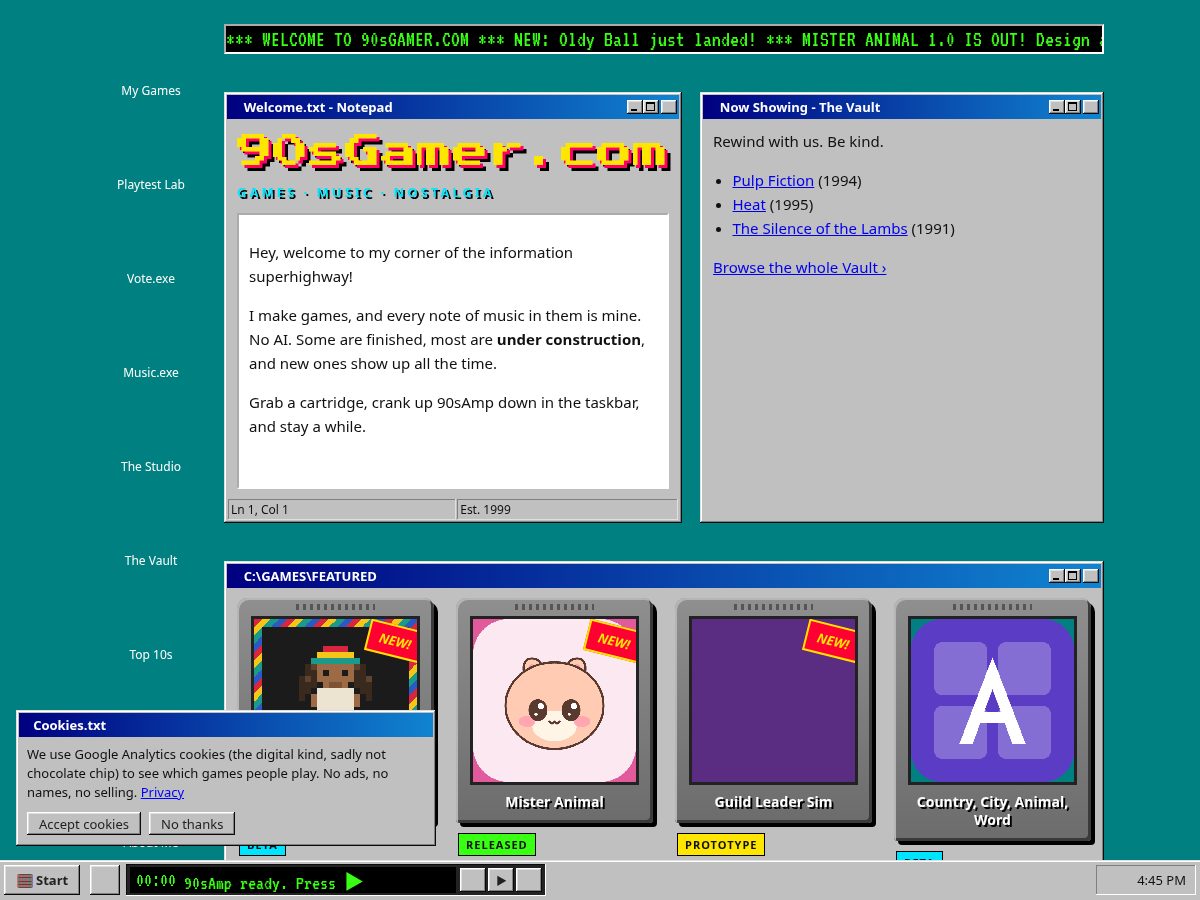Click the Guild Leader Sim title label

[773, 802]
